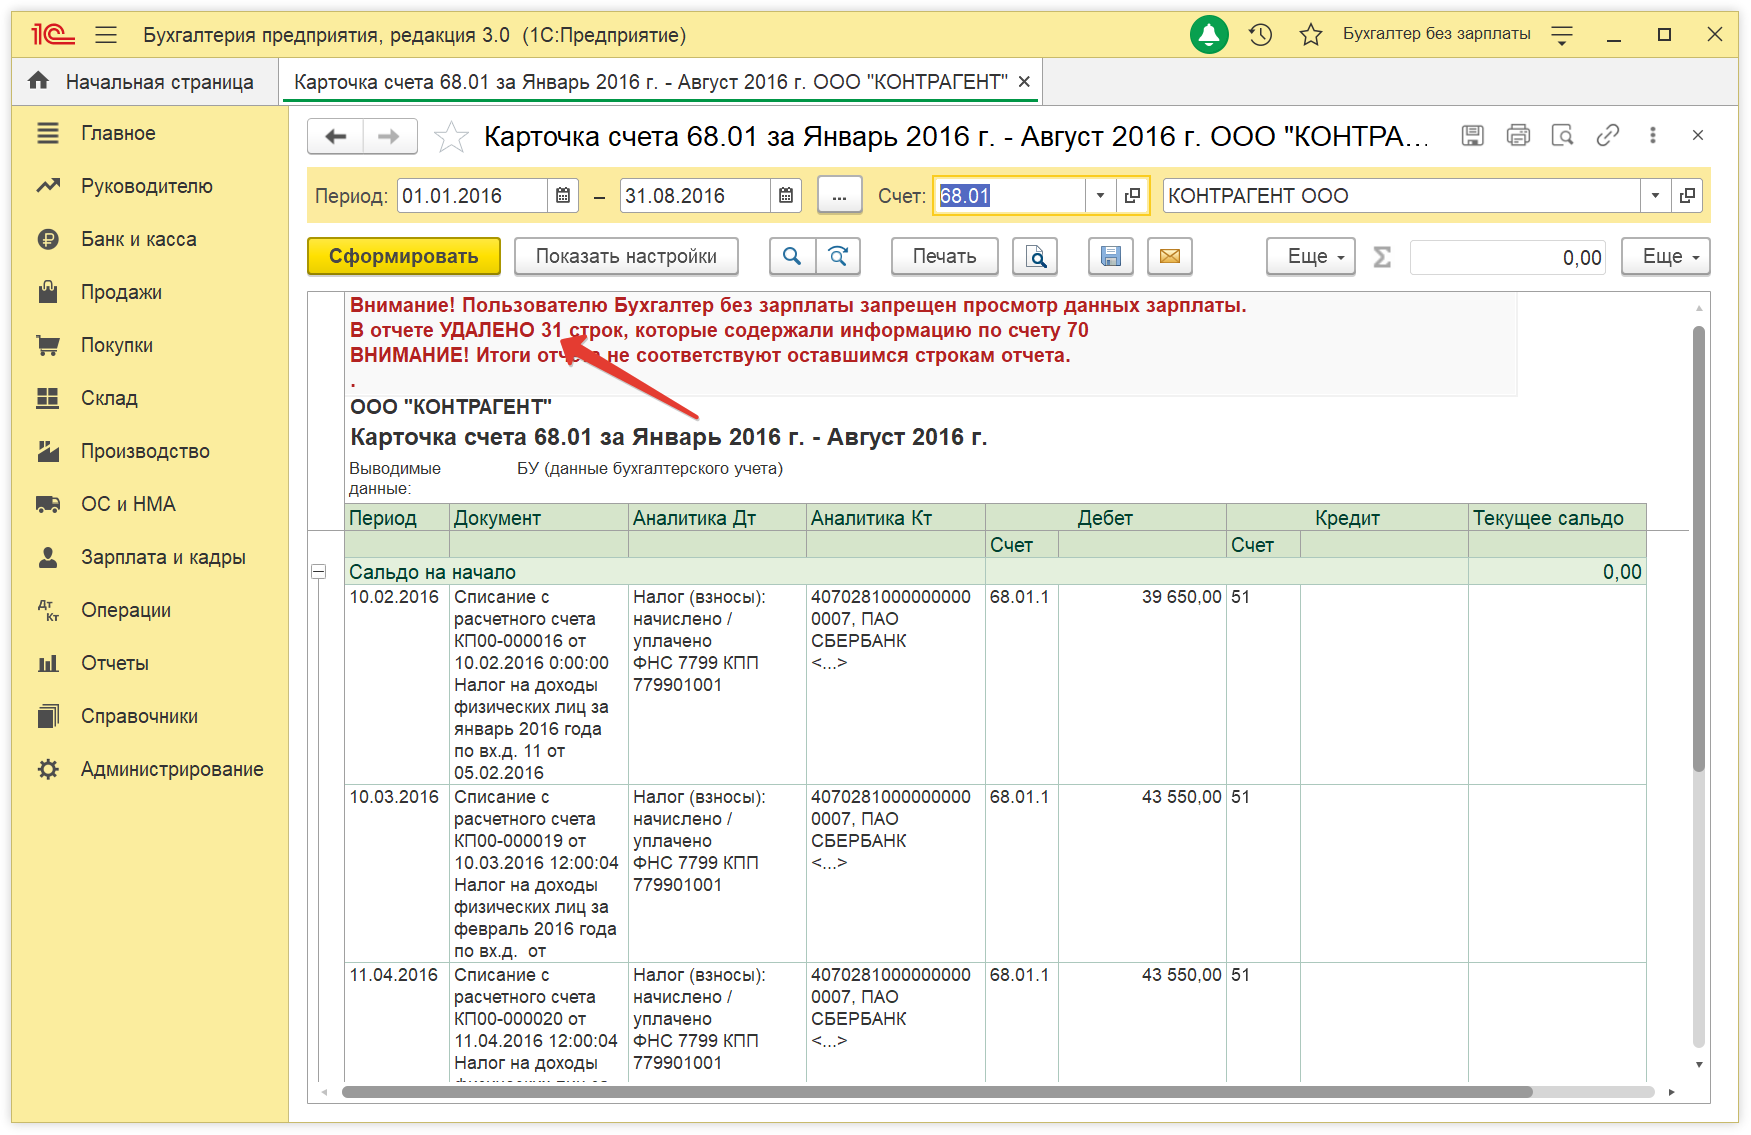Print report printer icon in header
The height and width of the screenshot is (1135, 1751).
1518,135
